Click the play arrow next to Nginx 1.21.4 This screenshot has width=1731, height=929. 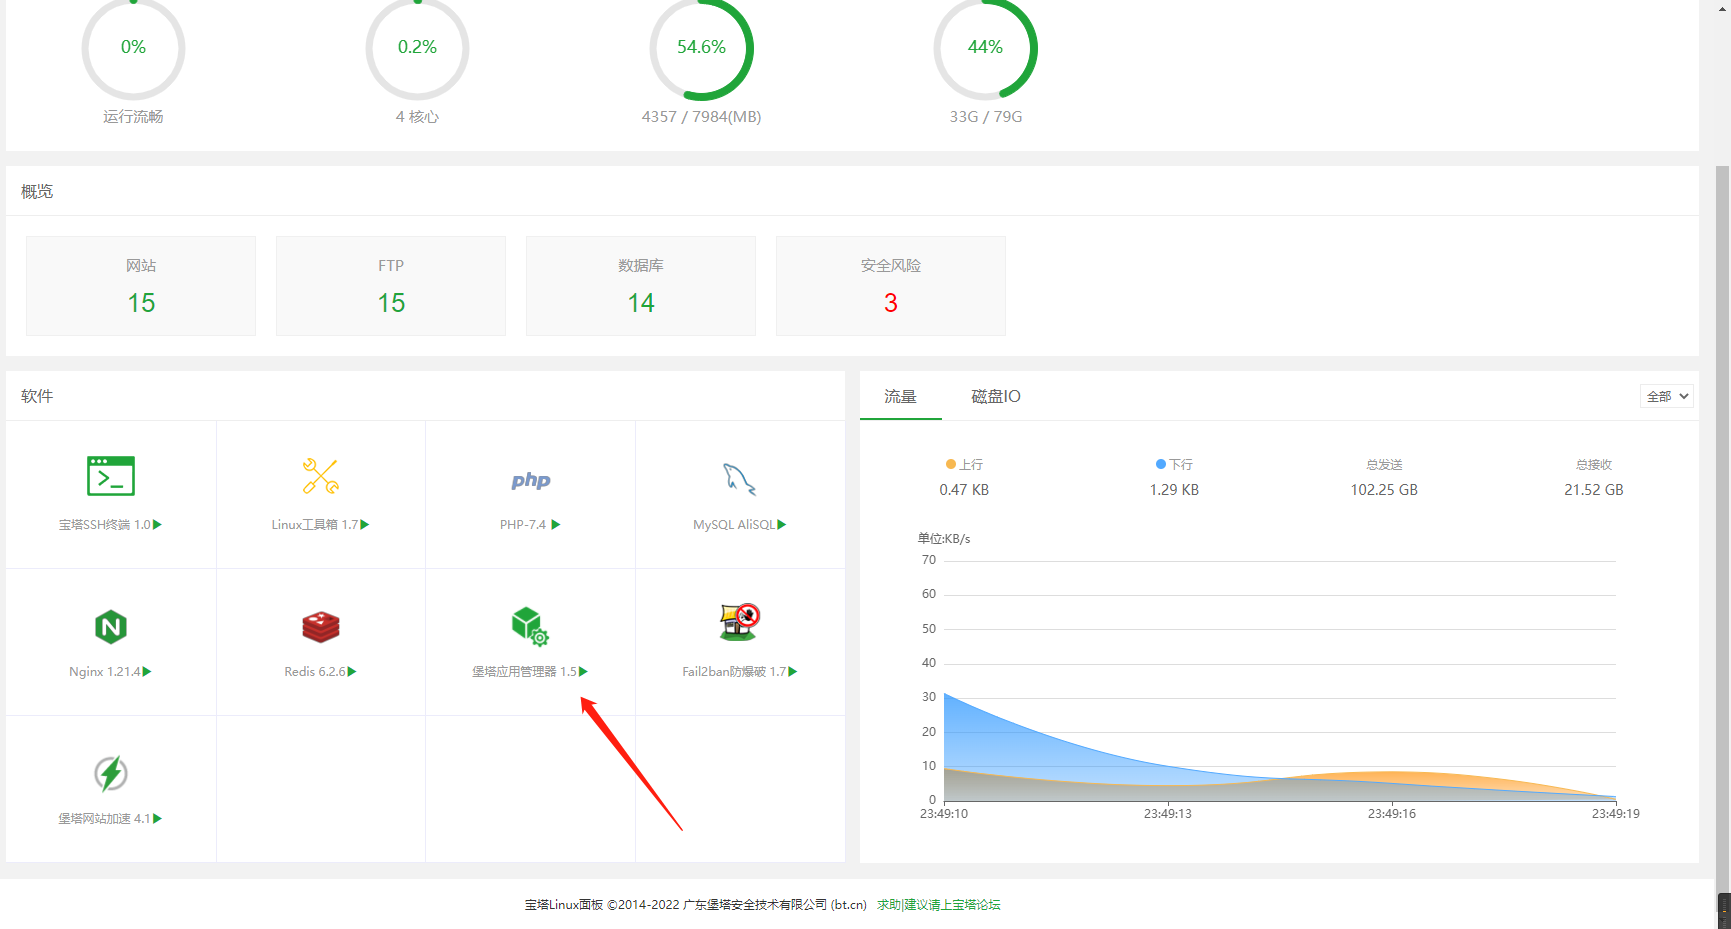click(x=147, y=671)
